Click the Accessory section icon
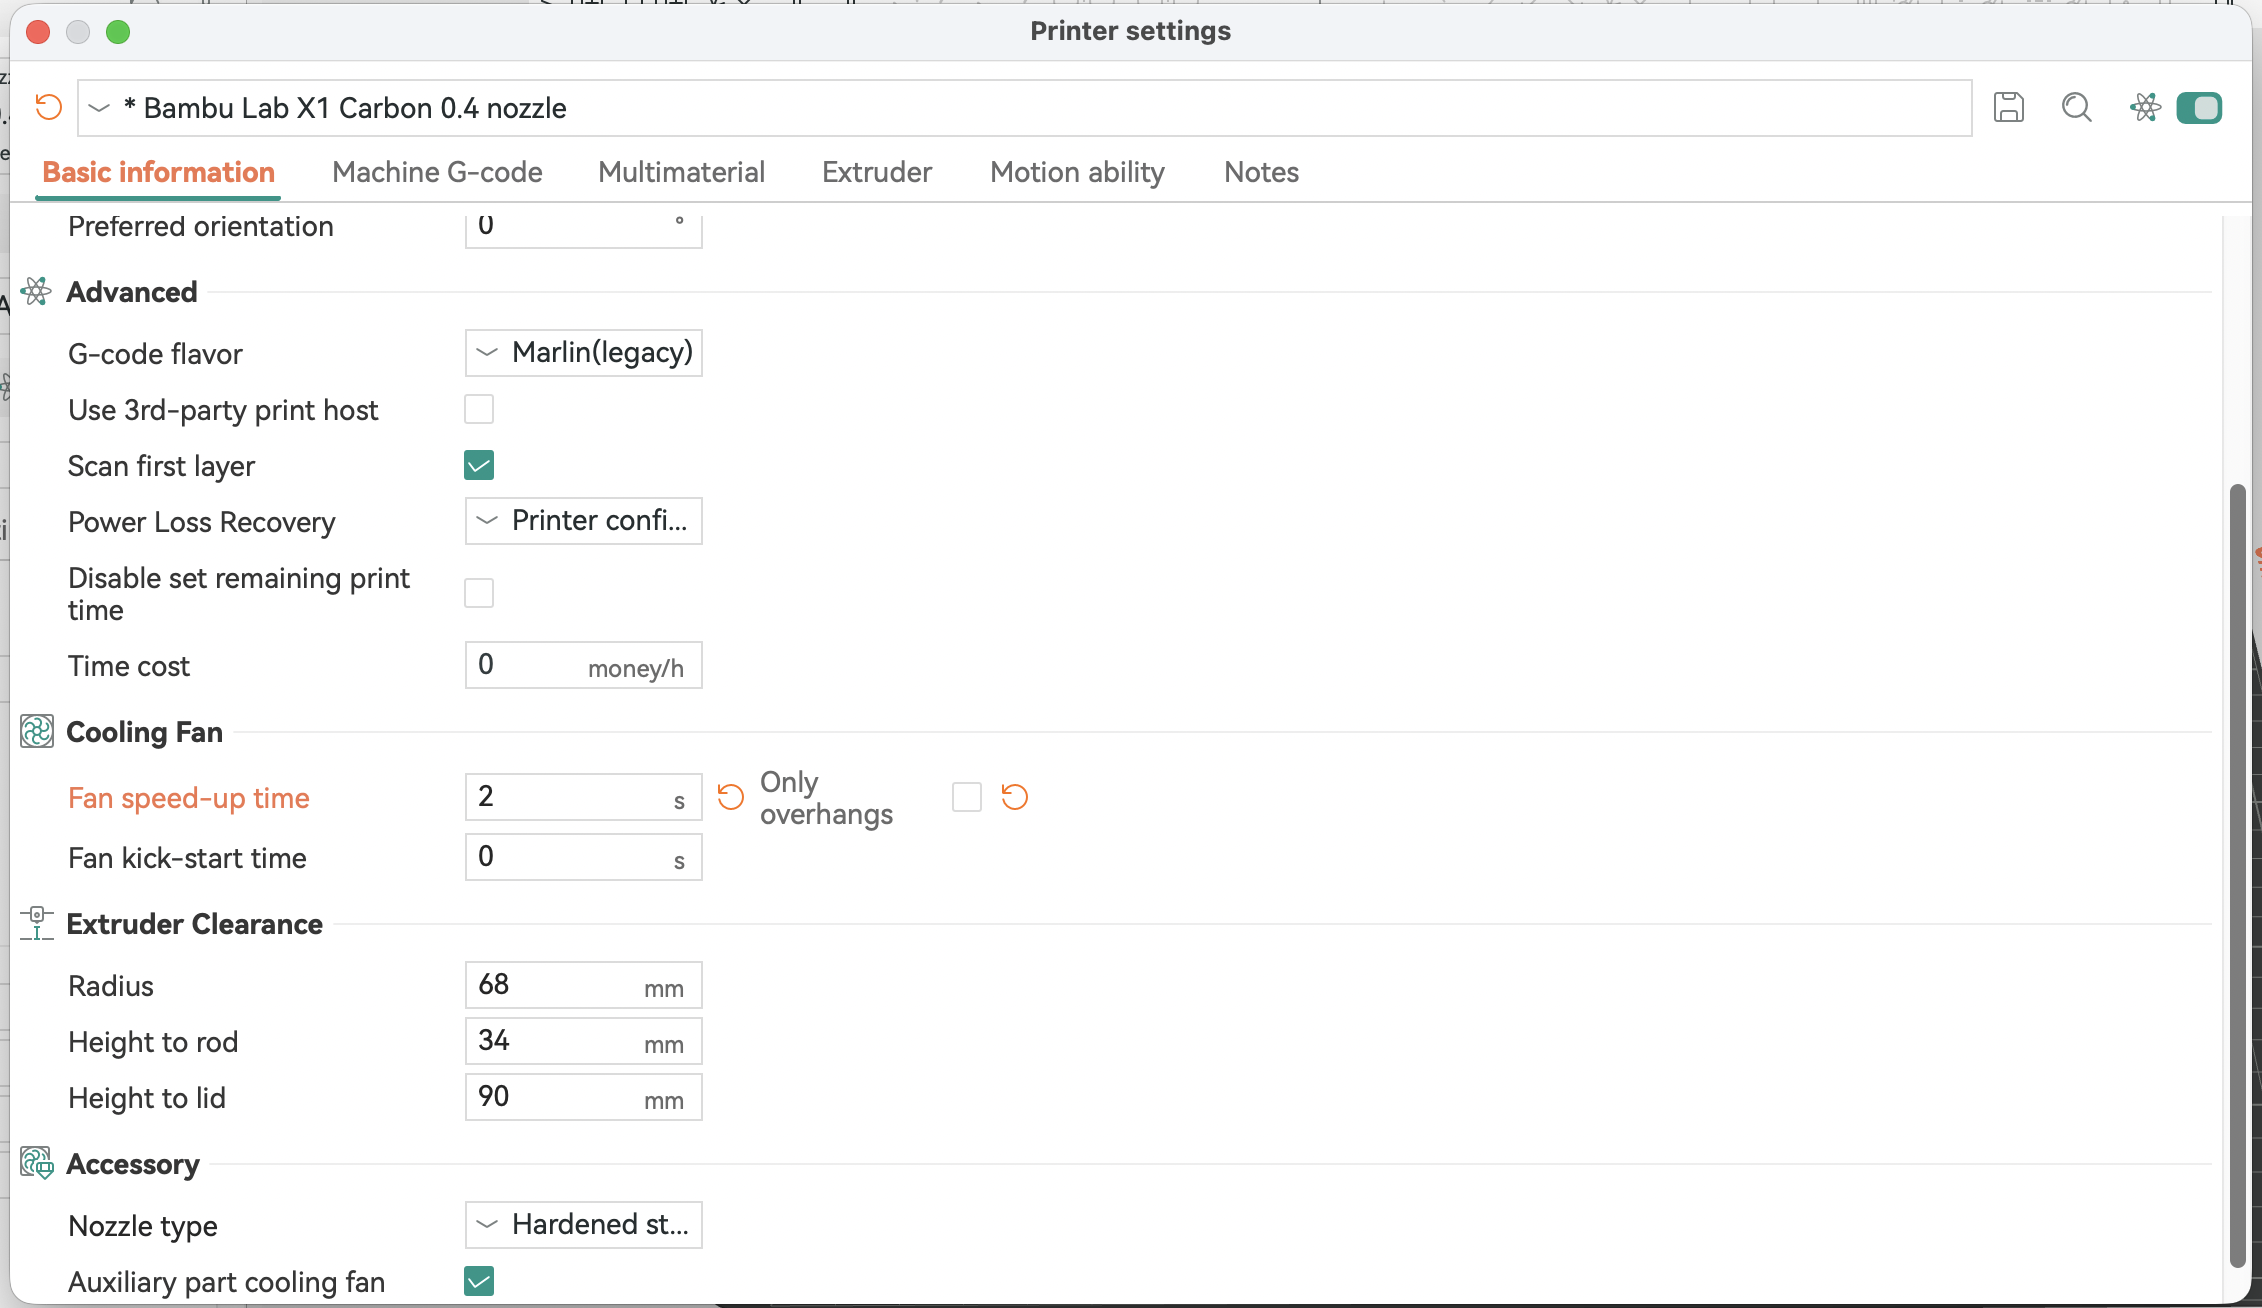The width and height of the screenshot is (2262, 1308). (x=36, y=1164)
